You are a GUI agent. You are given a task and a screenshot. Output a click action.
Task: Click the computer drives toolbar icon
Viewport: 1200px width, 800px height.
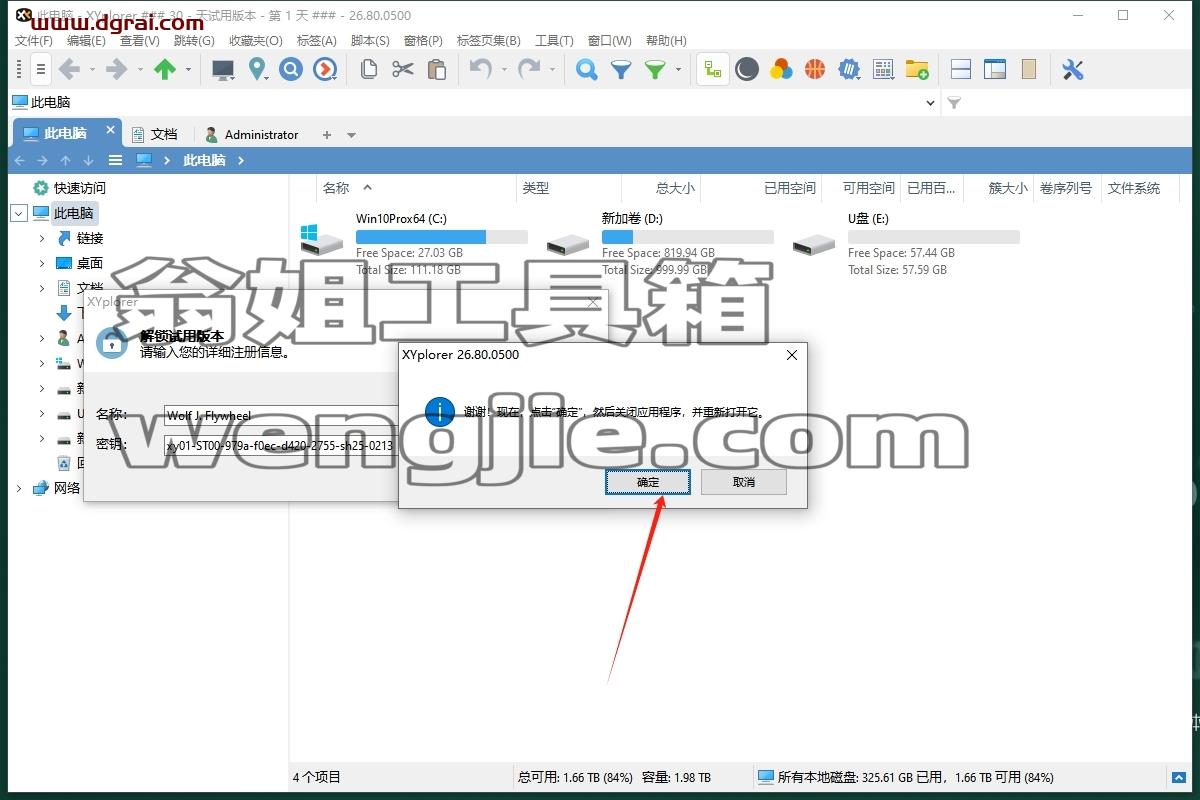(223, 69)
